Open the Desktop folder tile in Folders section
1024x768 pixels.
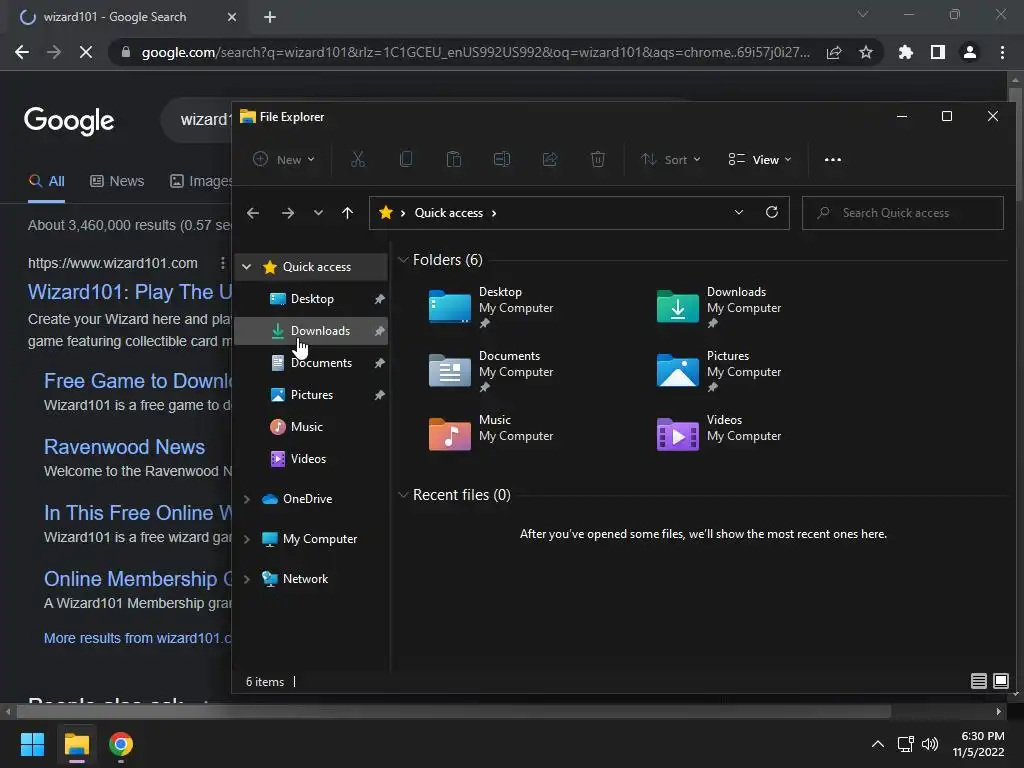point(491,307)
